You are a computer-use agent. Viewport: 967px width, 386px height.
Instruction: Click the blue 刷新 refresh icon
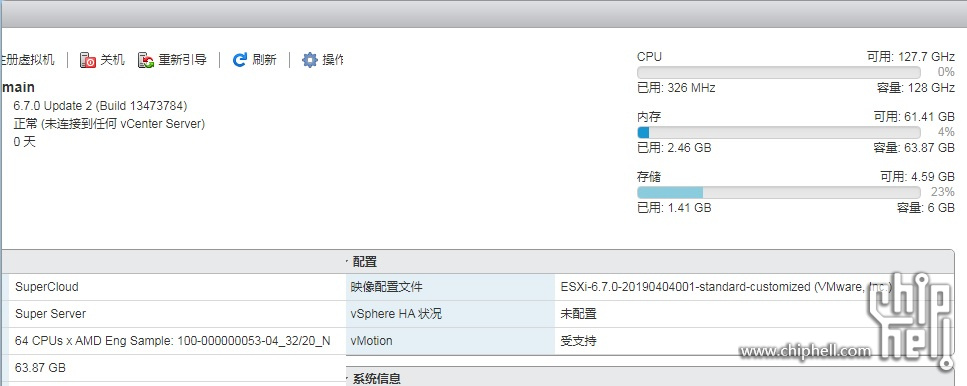click(x=240, y=60)
